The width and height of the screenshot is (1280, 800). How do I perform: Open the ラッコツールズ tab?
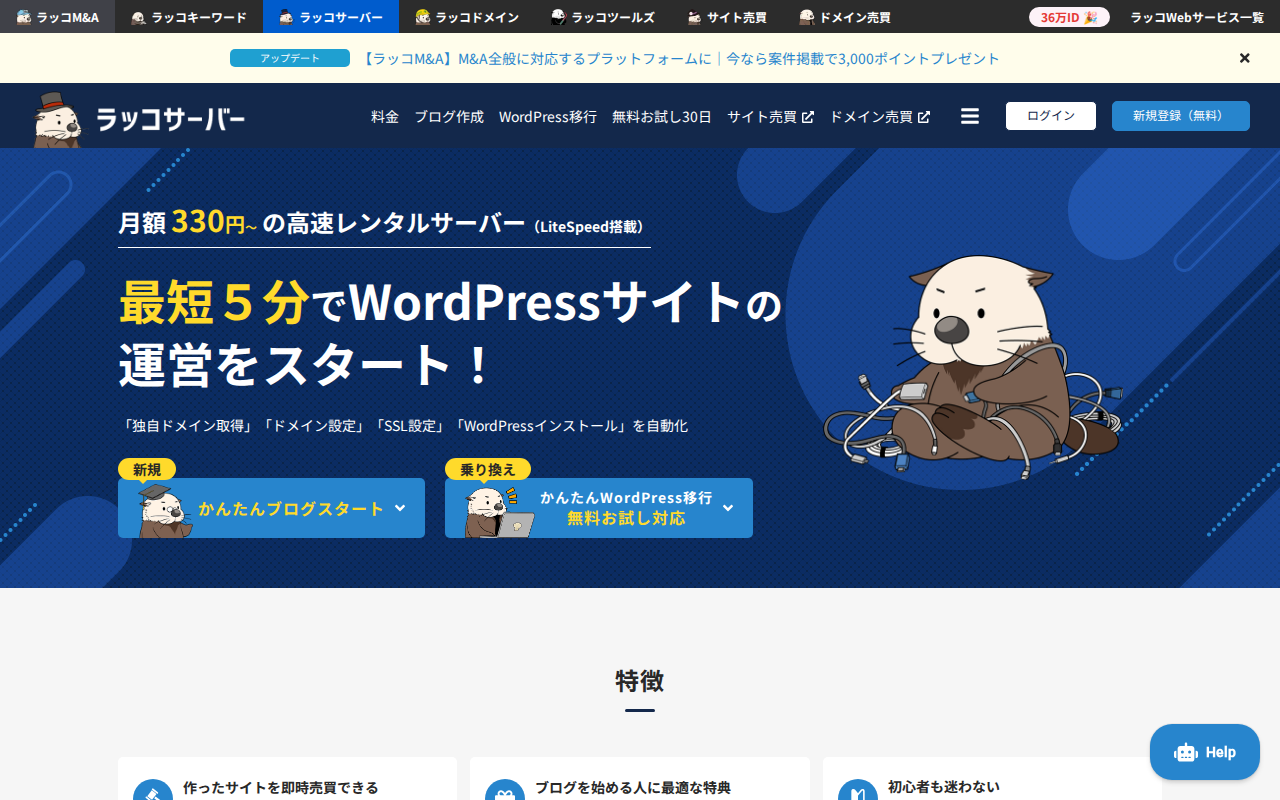[603, 17]
